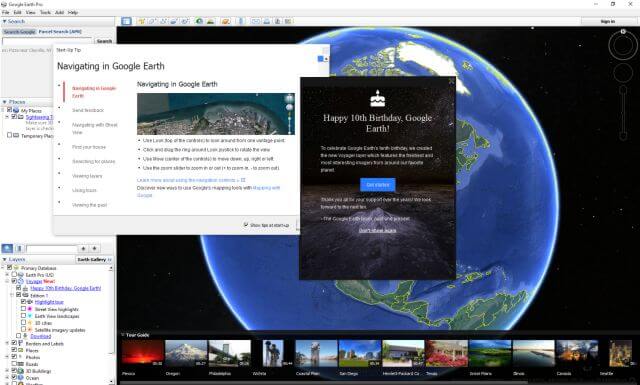
Task: Hide the sidebar using the toolbar icon
Action: [127, 21]
